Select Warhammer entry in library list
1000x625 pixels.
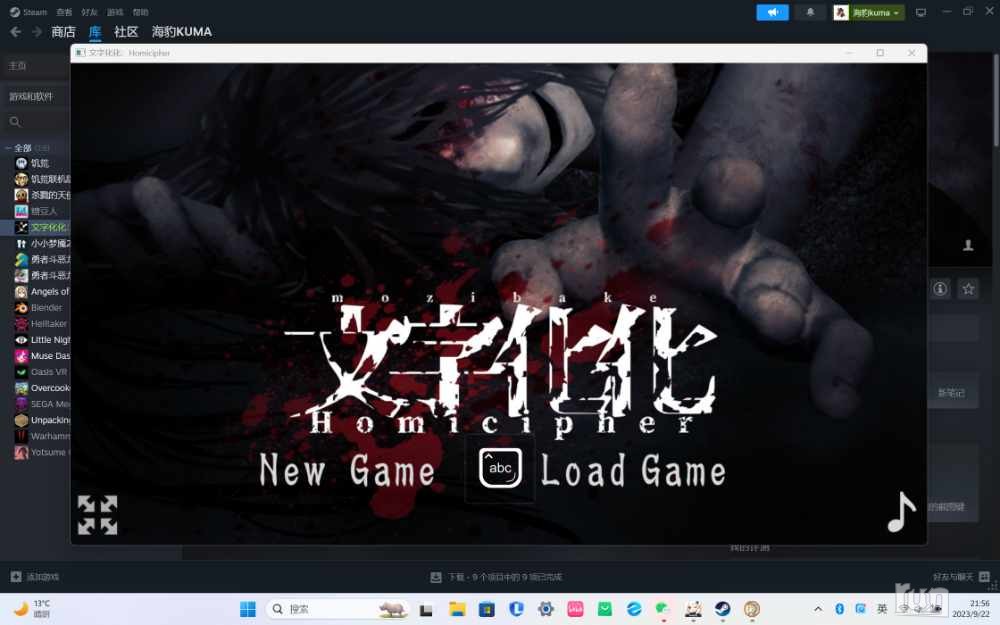pyautogui.click(x=42, y=436)
